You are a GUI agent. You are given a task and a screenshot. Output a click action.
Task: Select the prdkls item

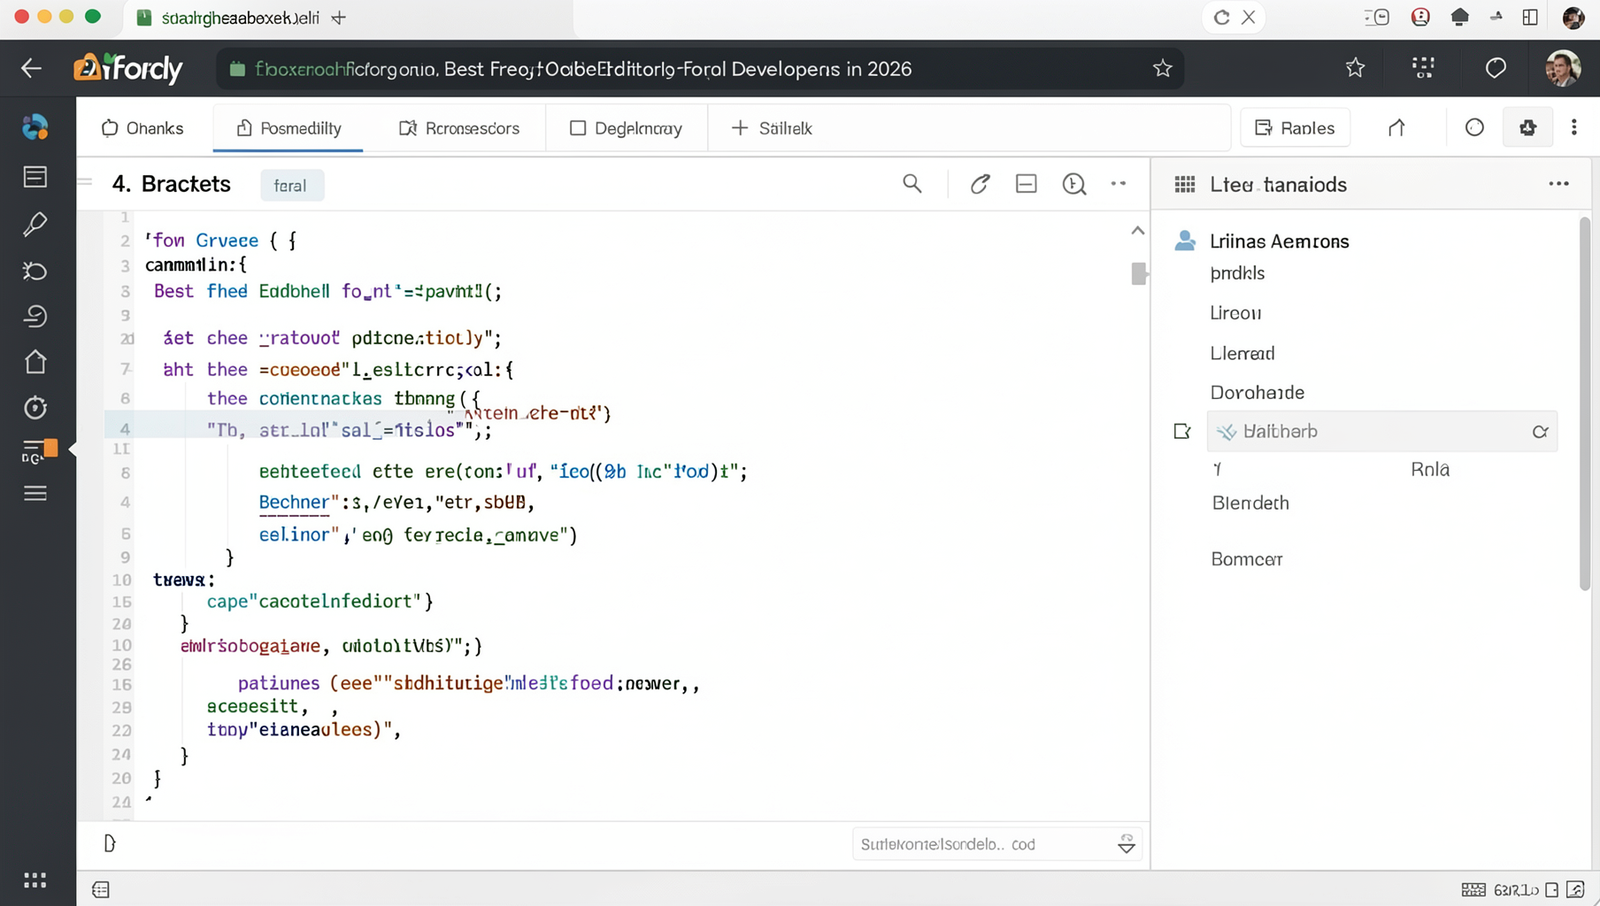(x=1237, y=273)
